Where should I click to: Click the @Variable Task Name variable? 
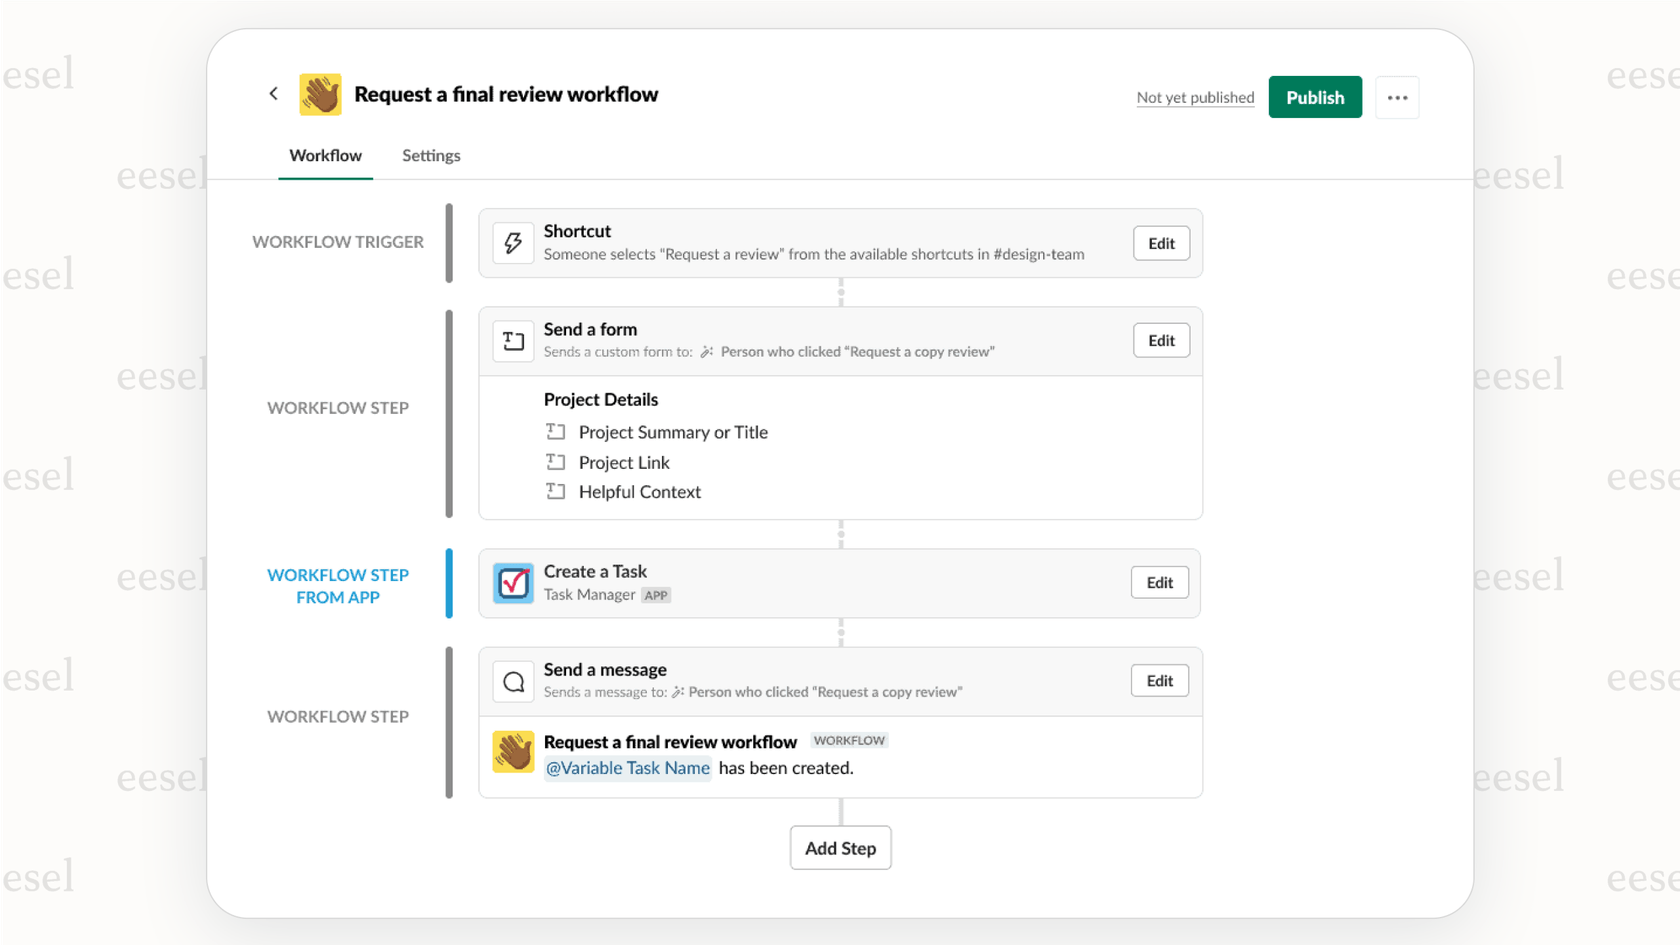[x=628, y=767]
